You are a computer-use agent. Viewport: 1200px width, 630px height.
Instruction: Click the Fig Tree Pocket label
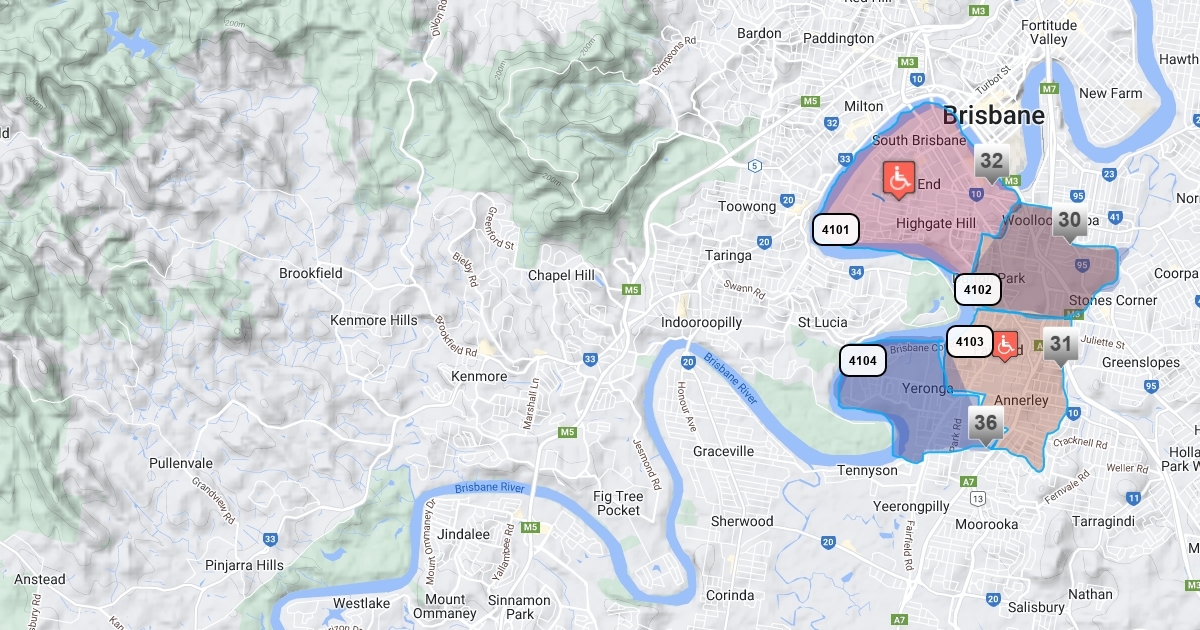tap(618, 503)
